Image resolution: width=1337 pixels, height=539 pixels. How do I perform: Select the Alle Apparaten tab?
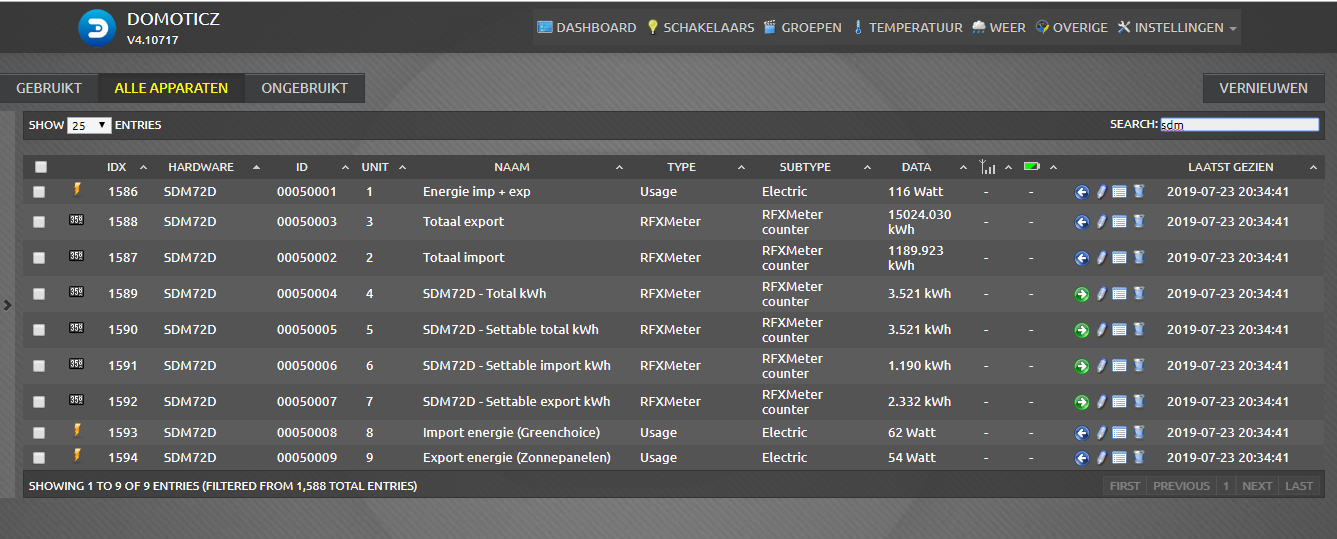tap(171, 88)
